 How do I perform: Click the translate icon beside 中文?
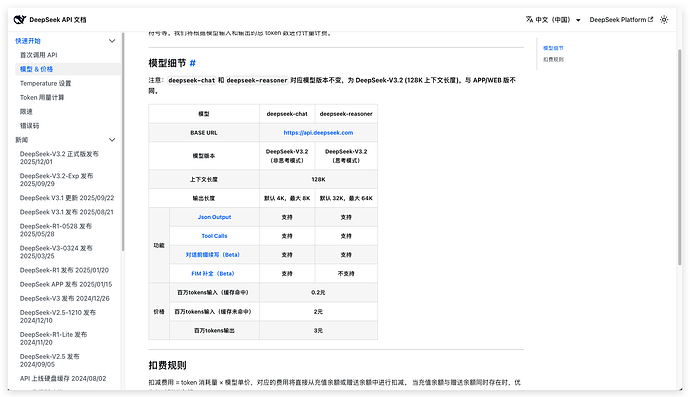529,19
